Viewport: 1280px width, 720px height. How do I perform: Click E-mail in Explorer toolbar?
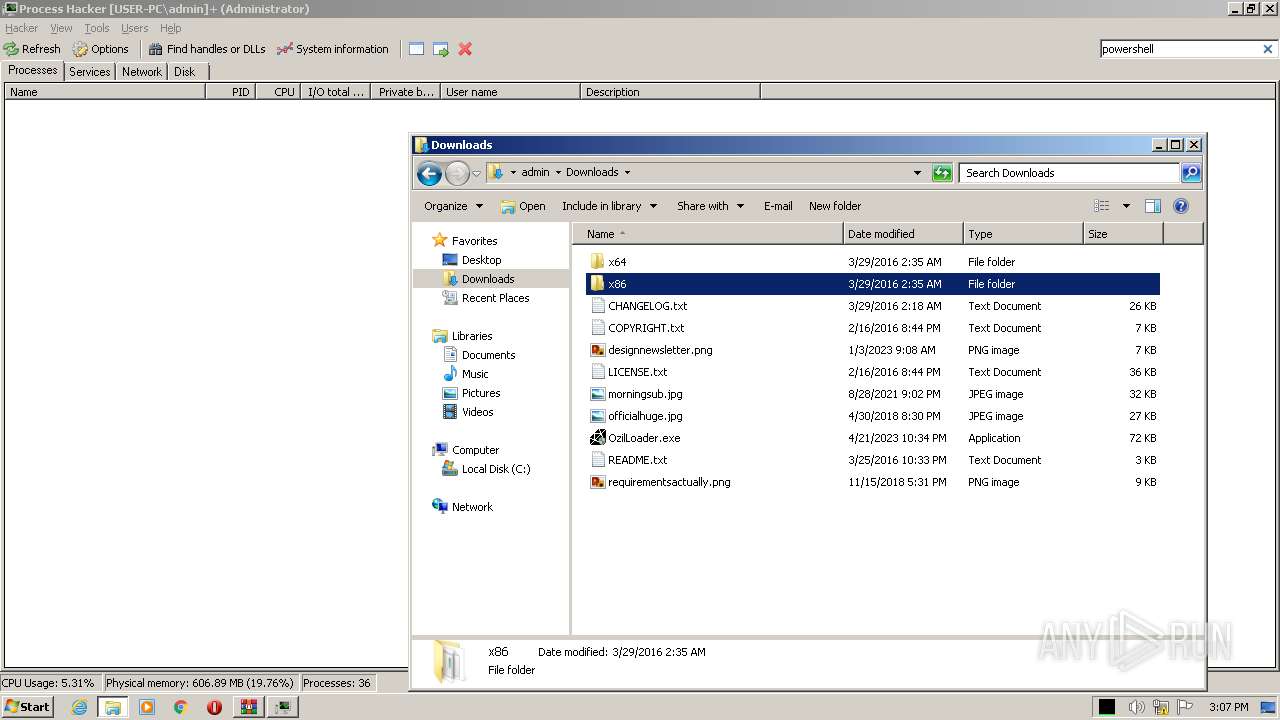point(778,206)
